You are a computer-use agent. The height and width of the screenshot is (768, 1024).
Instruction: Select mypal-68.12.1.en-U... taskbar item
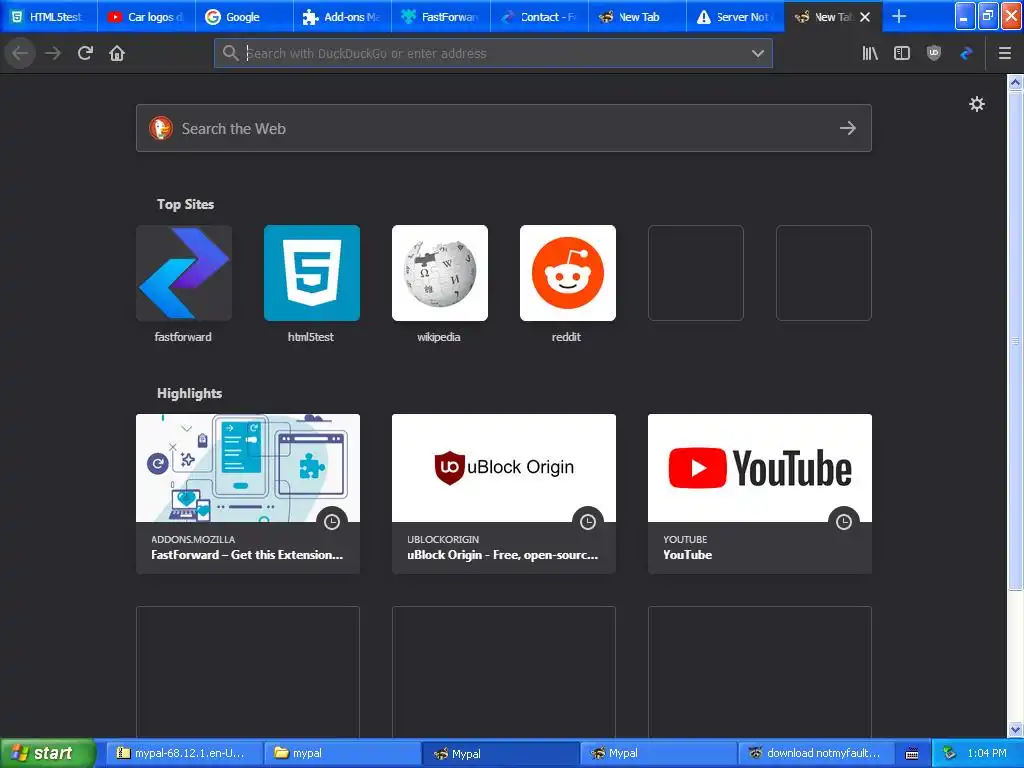point(184,753)
